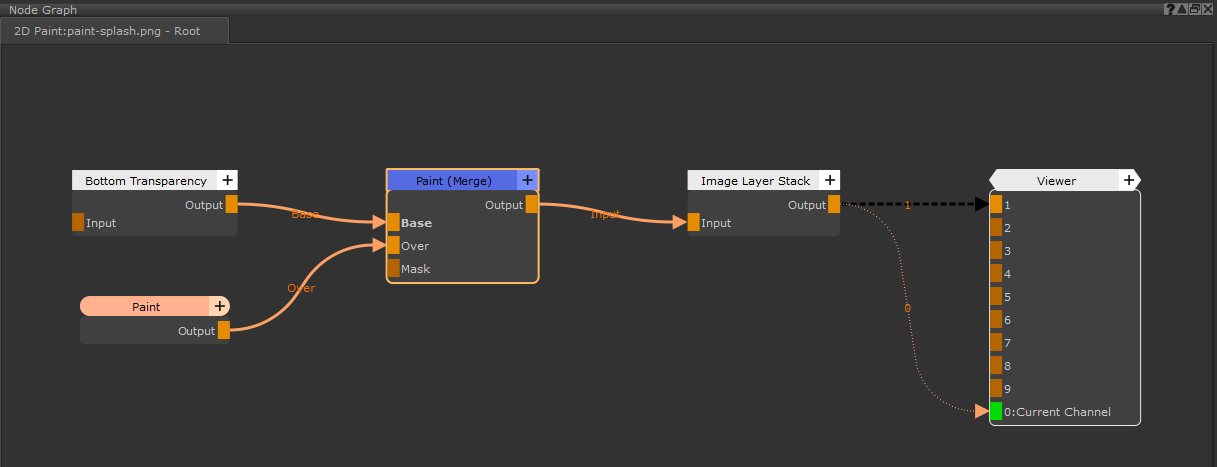Select the Viewer node header
Viewport: 1217px width, 467px height.
(1055, 181)
